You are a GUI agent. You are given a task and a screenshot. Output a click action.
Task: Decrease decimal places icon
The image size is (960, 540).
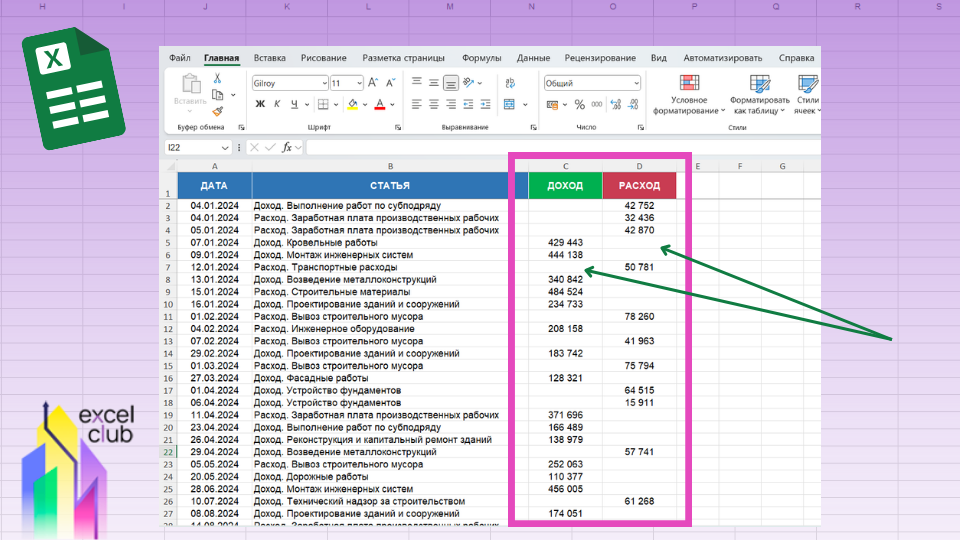coord(633,105)
